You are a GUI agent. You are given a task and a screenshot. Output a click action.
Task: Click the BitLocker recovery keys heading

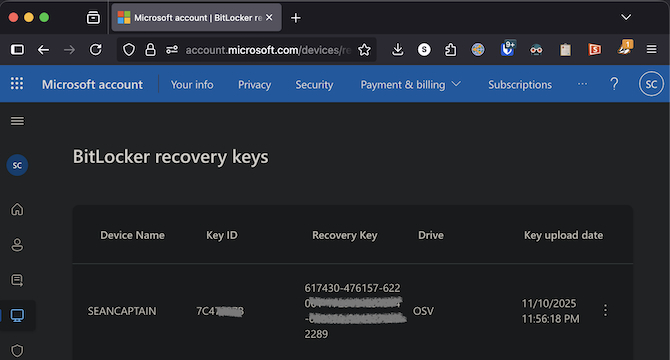point(170,157)
